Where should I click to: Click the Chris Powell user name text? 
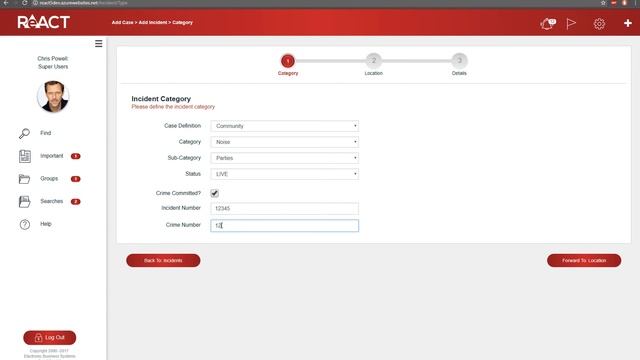coord(53,59)
